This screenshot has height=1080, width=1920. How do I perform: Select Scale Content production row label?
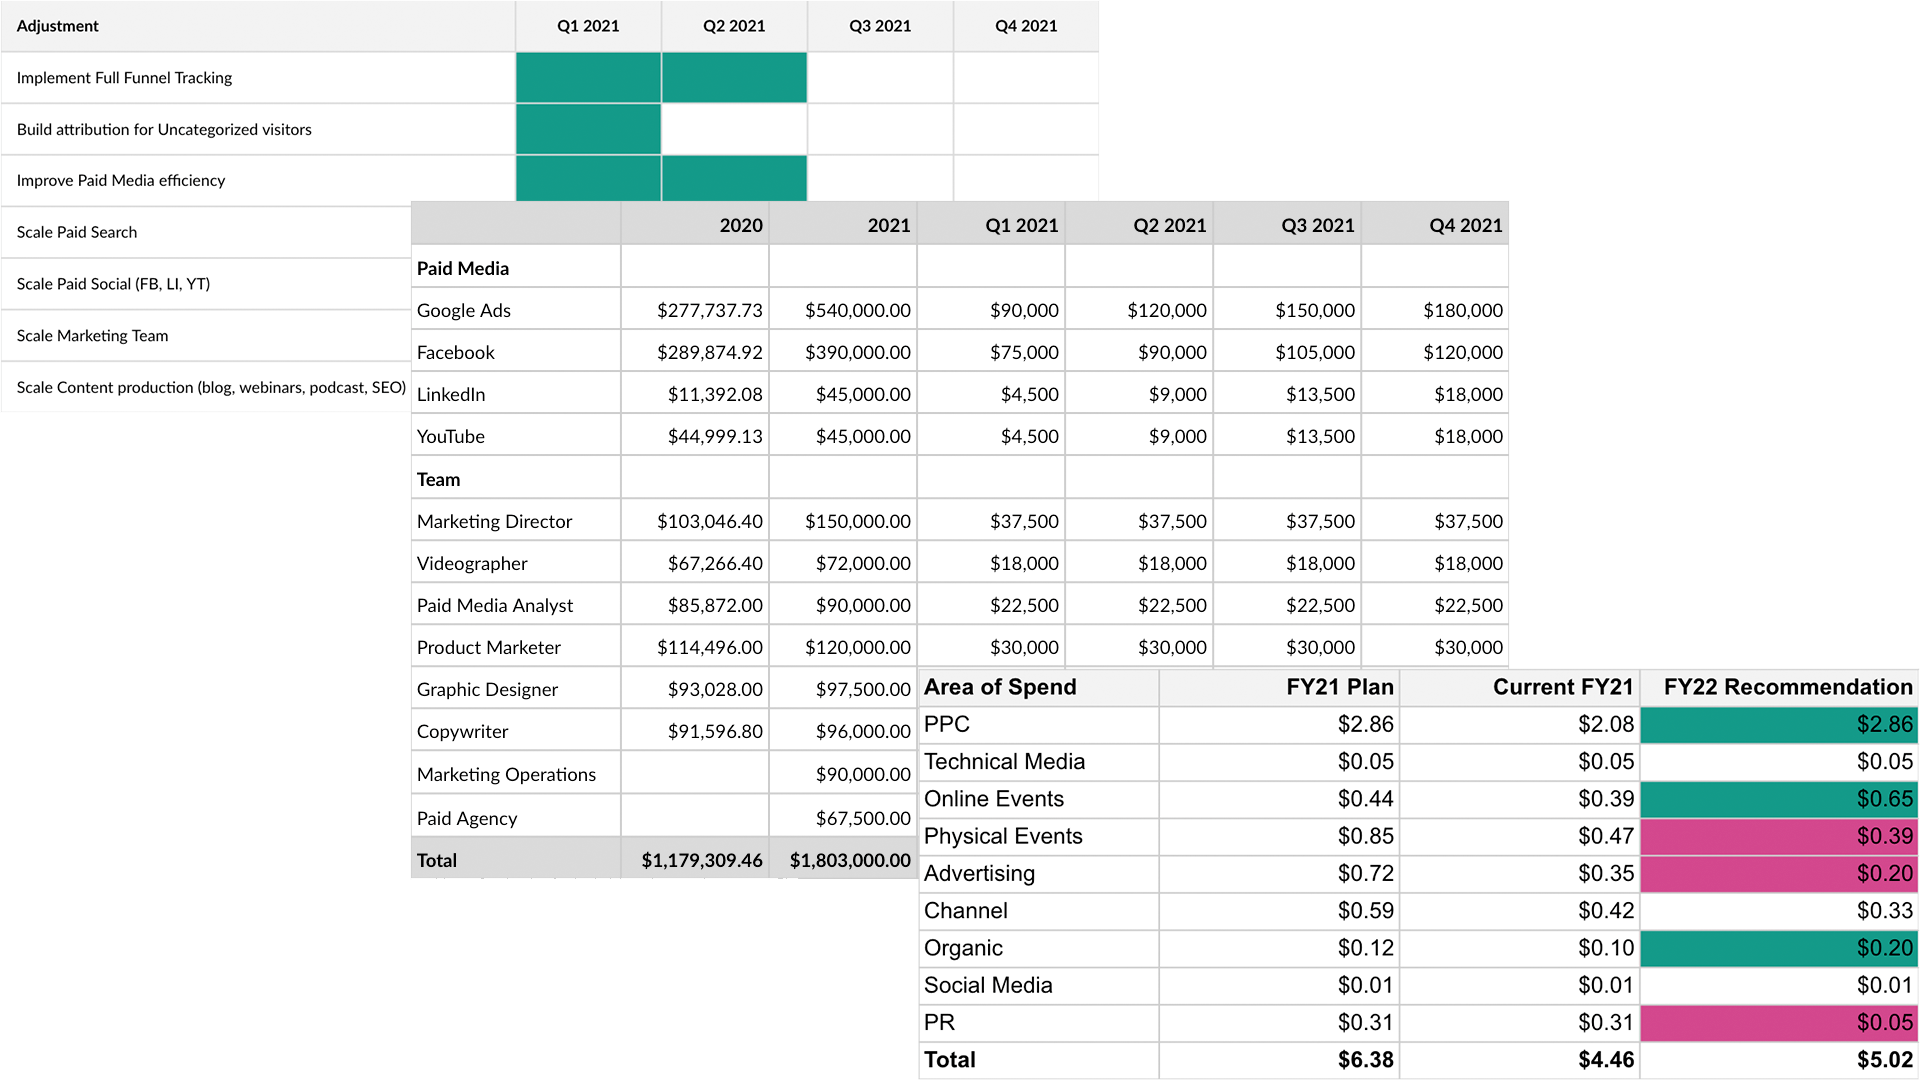click(211, 388)
